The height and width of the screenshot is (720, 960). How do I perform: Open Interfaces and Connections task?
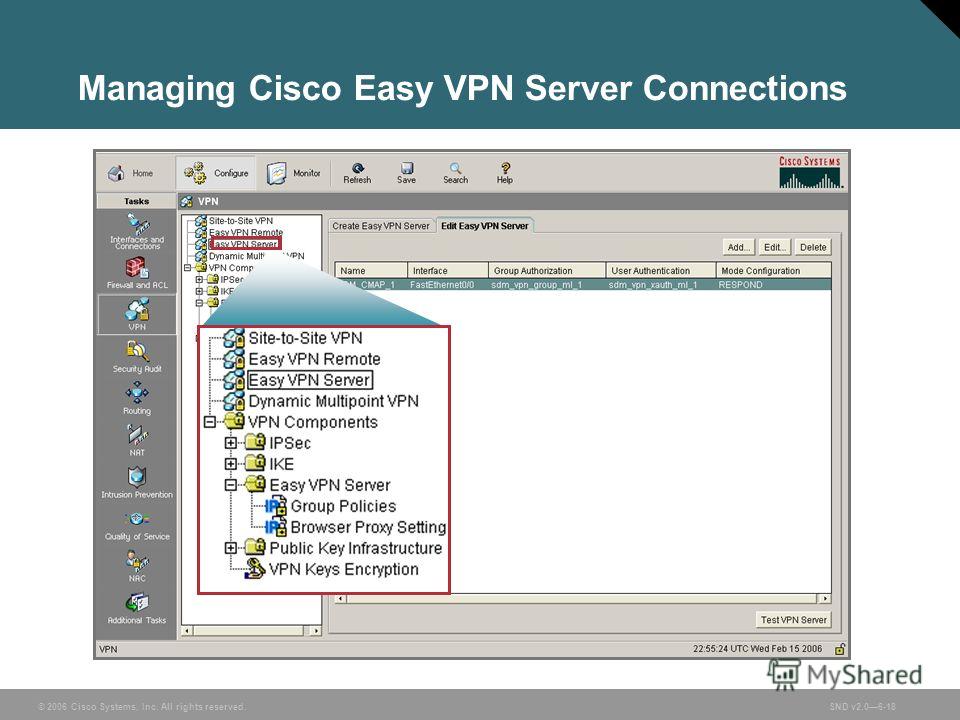137,232
